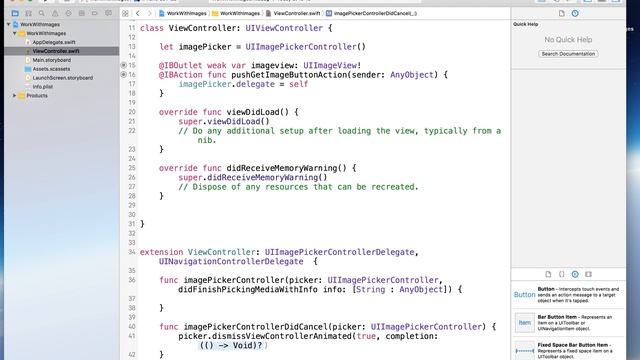The image size is (640, 360).
Task: Open the Issue navigator warning icon
Action: pyautogui.click(x=55, y=13)
